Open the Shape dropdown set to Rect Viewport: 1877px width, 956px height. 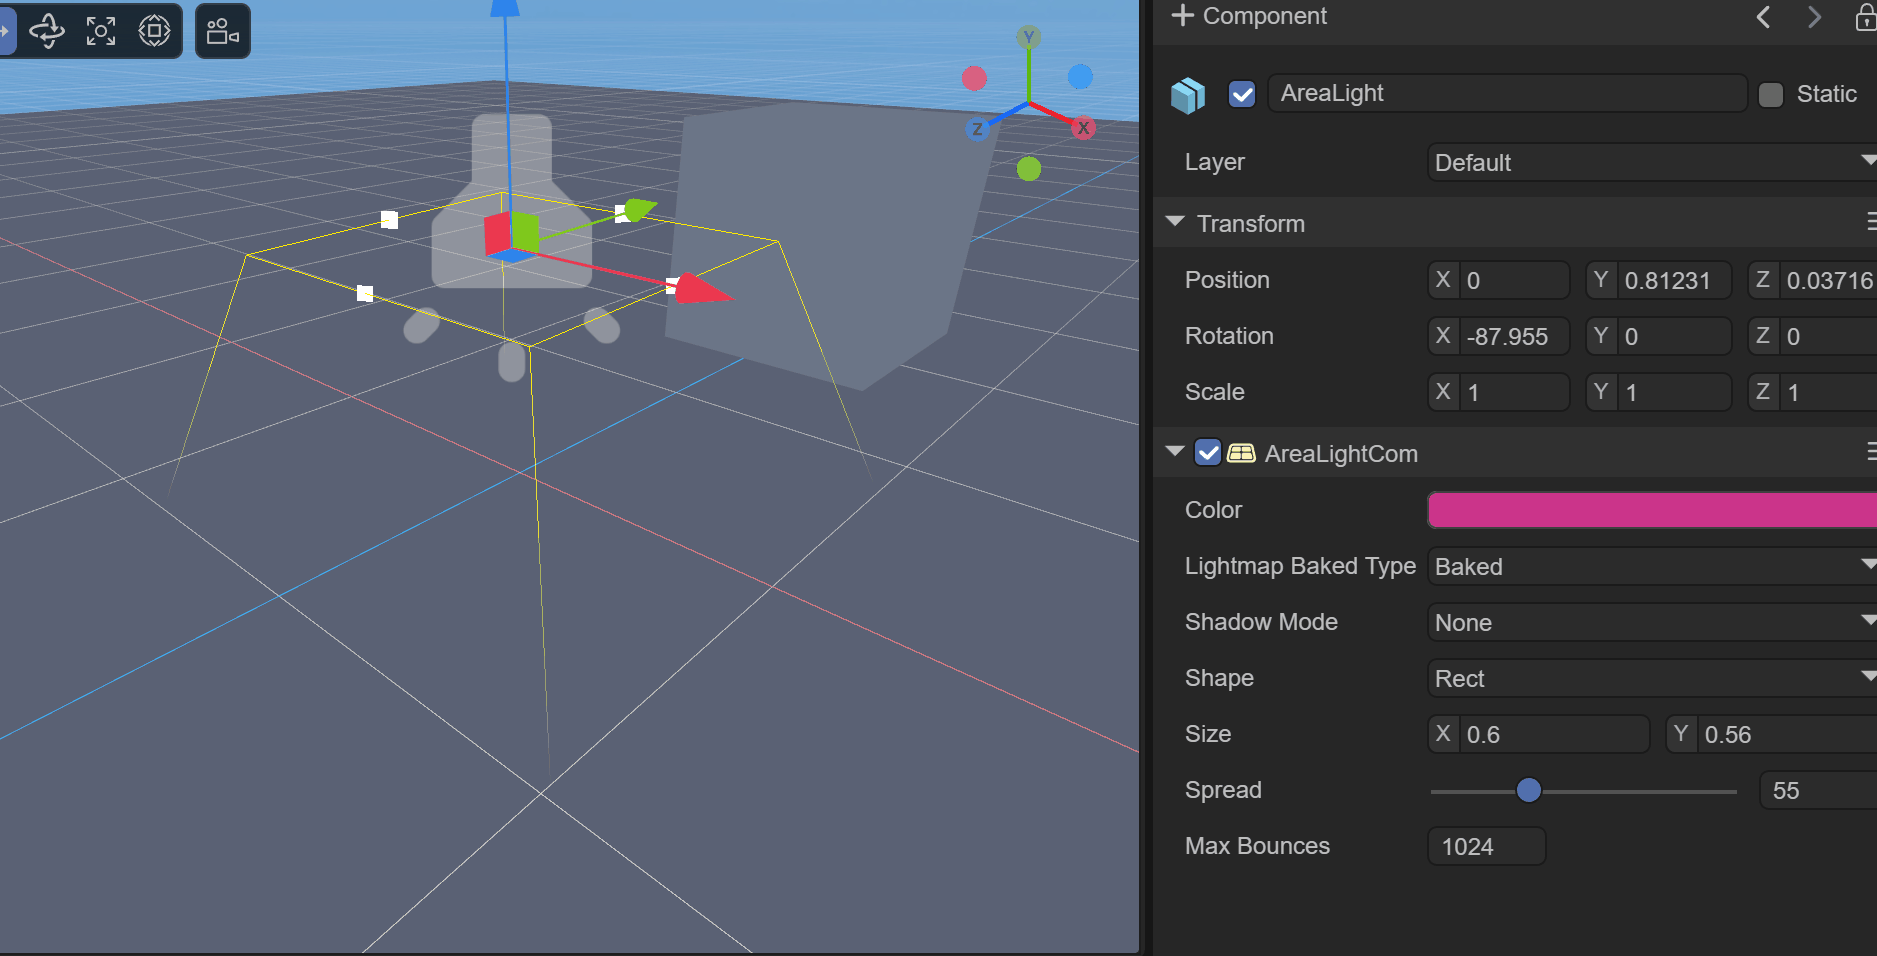(1650, 678)
